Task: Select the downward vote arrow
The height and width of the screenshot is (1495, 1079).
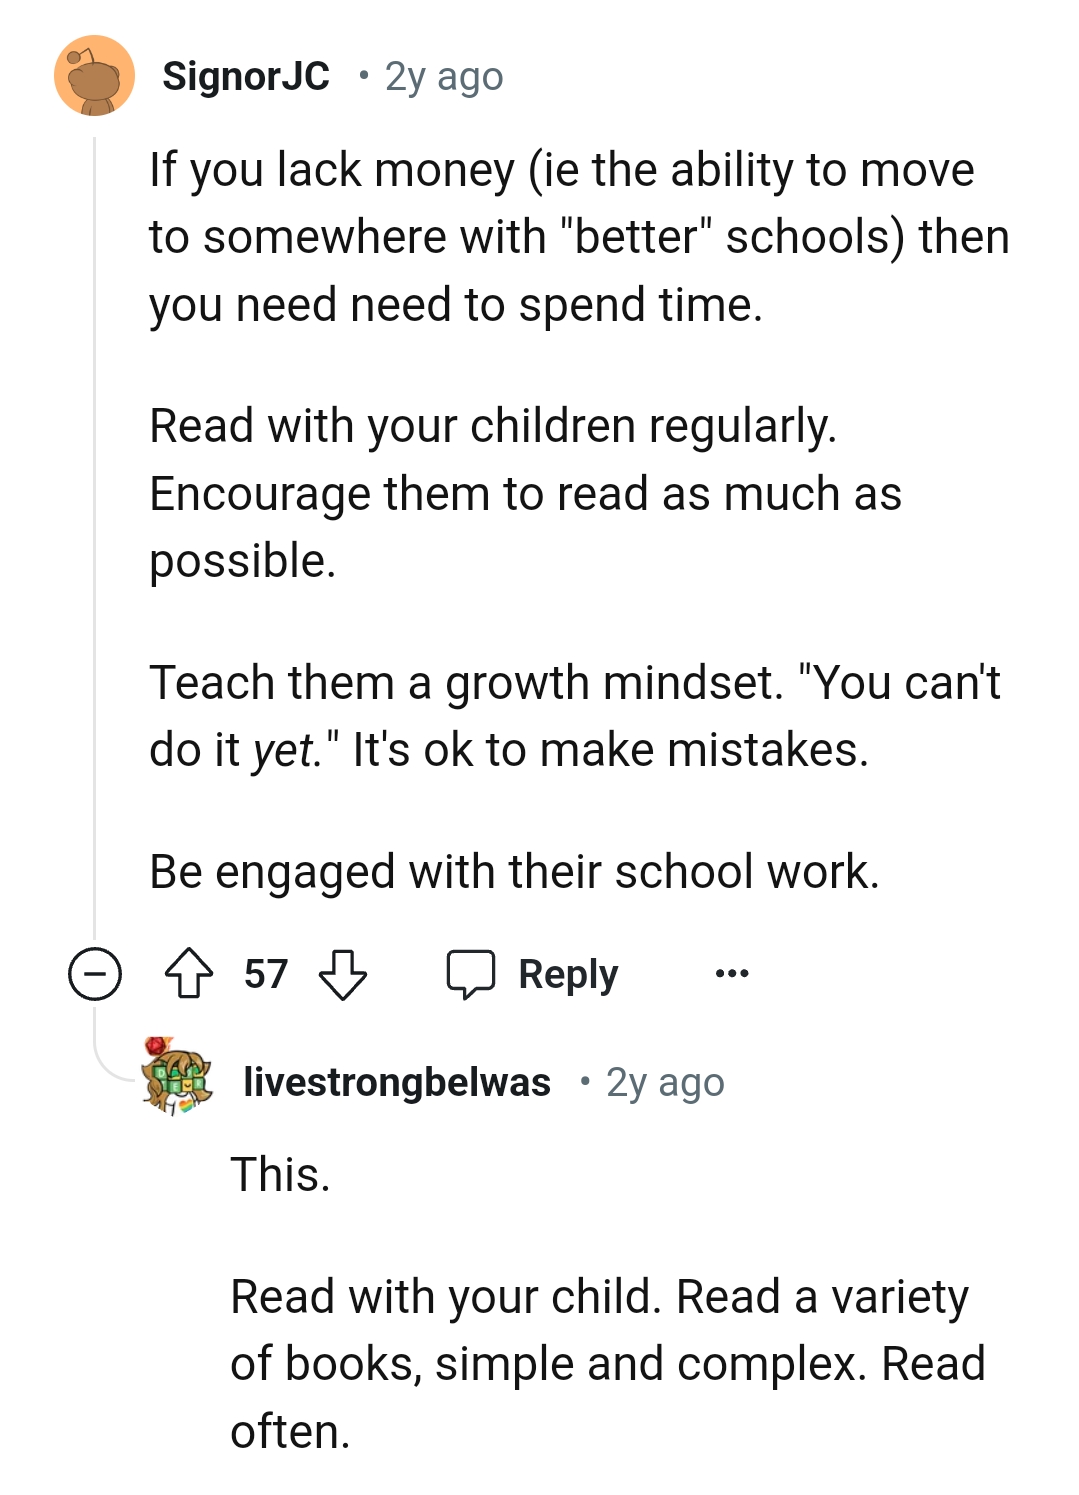Action: point(343,975)
